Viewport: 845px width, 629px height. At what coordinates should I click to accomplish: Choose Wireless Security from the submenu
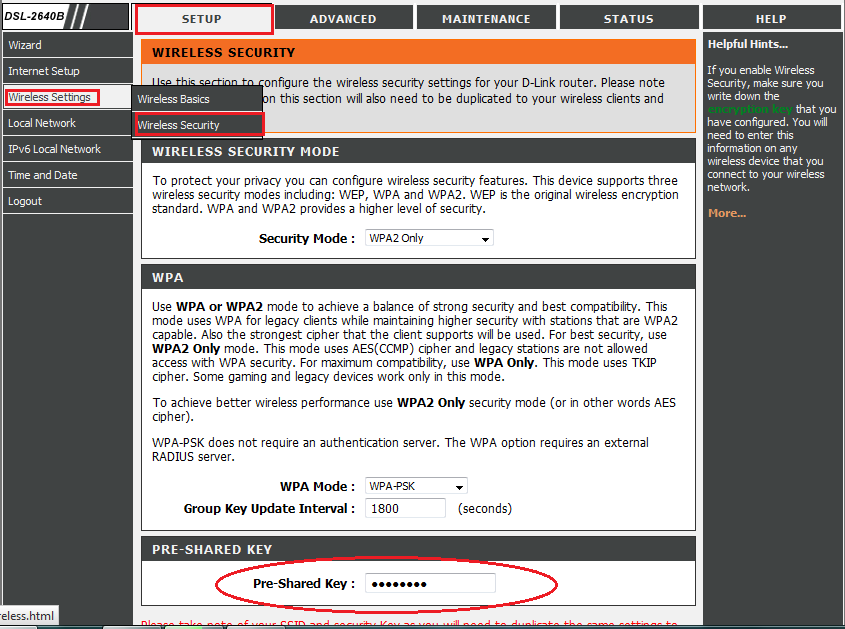[179, 125]
